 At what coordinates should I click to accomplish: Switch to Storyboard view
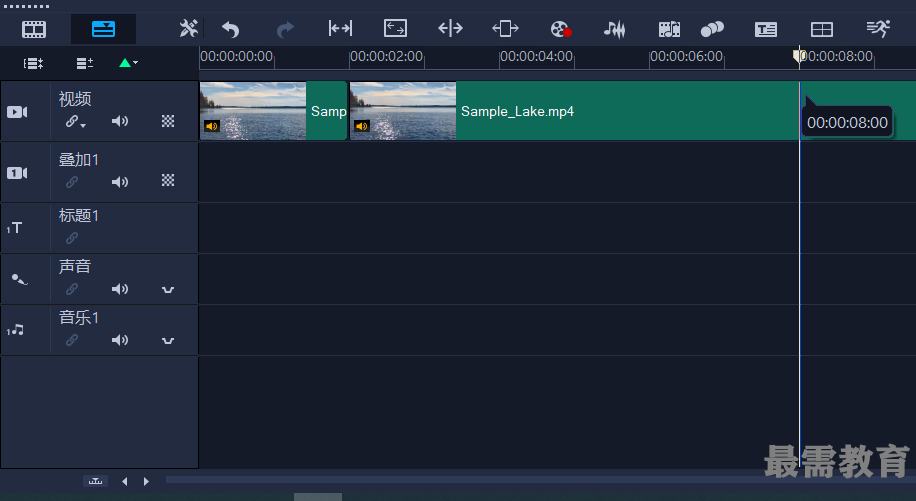click(x=34, y=29)
